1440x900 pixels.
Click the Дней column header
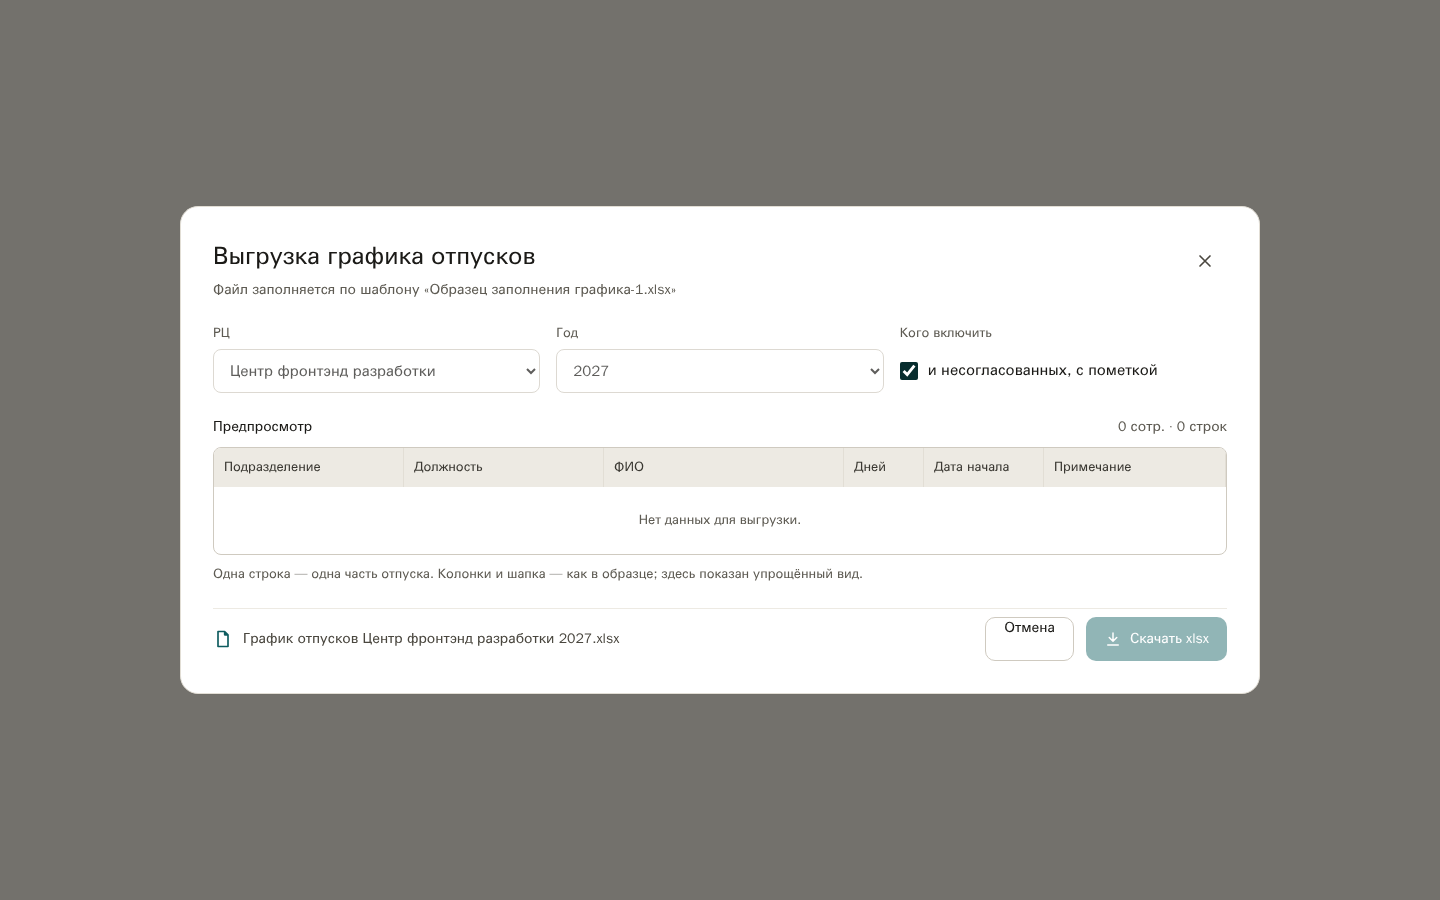884,467
